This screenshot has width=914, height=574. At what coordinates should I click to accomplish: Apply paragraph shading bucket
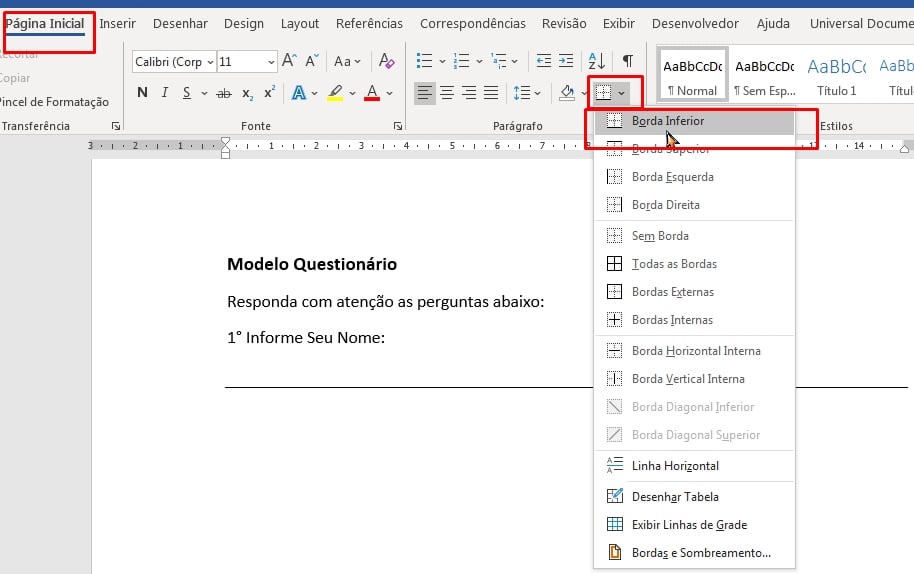[567, 93]
